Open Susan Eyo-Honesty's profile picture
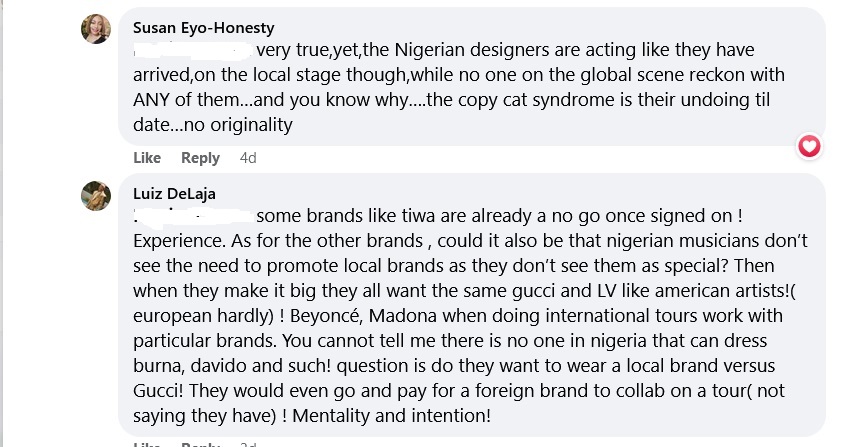This screenshot has height=447, width=853. pyautogui.click(x=96, y=30)
